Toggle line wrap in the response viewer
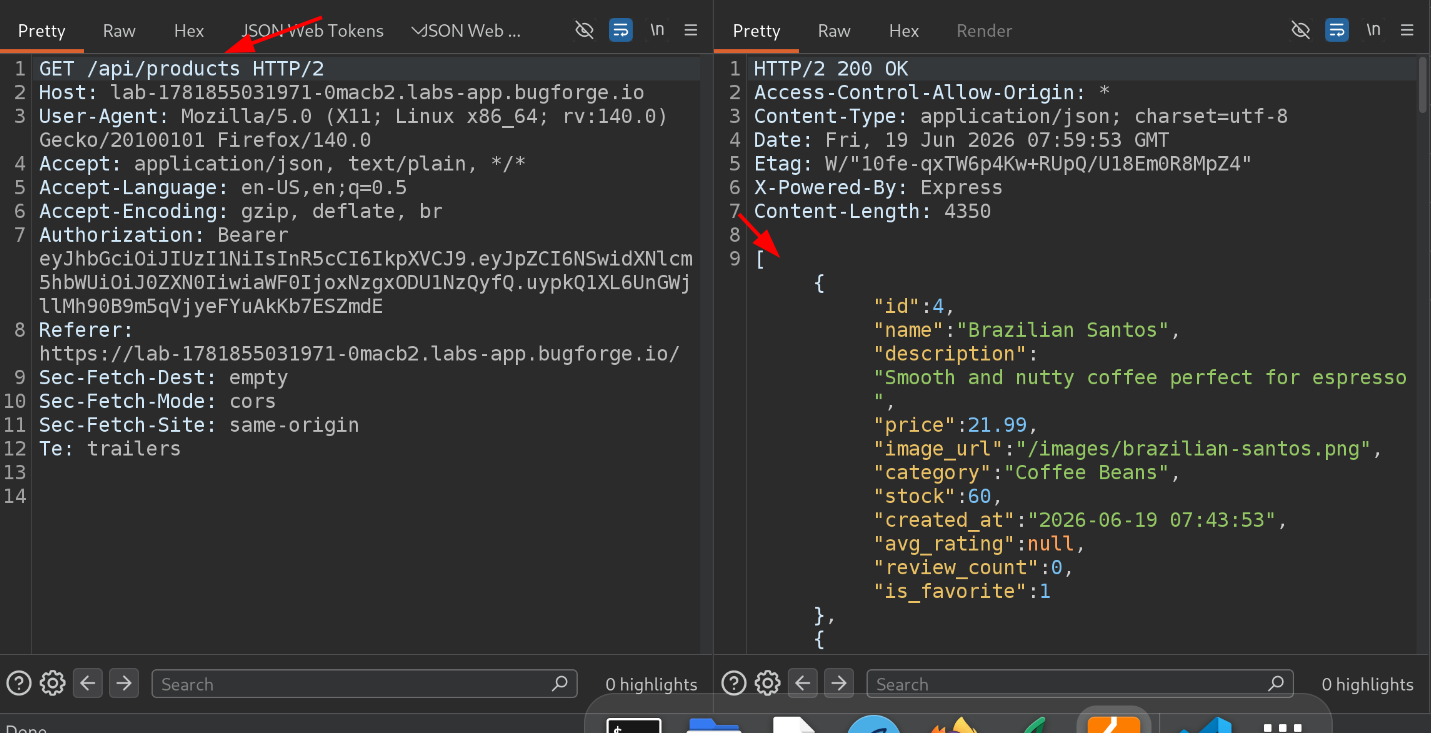 click(1337, 30)
